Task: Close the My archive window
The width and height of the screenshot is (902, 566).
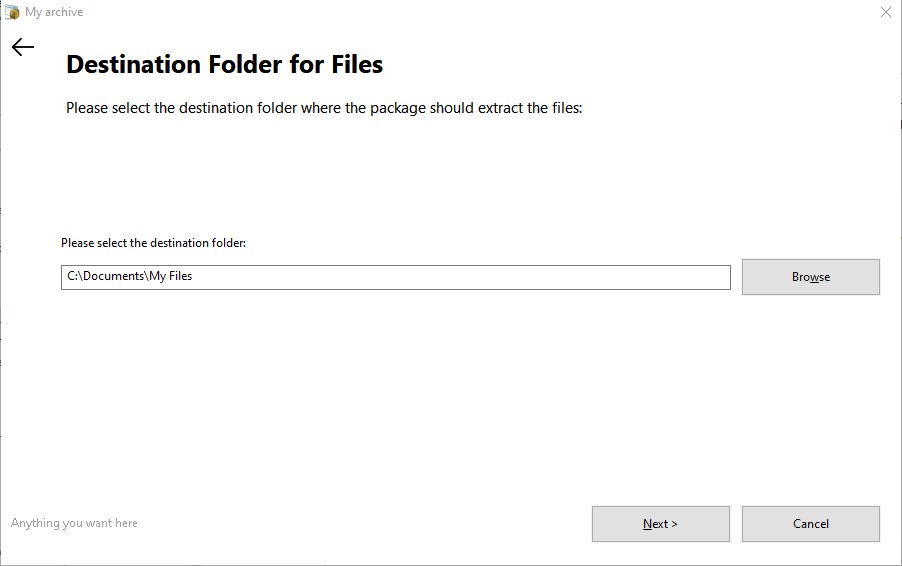Action: 885,12
